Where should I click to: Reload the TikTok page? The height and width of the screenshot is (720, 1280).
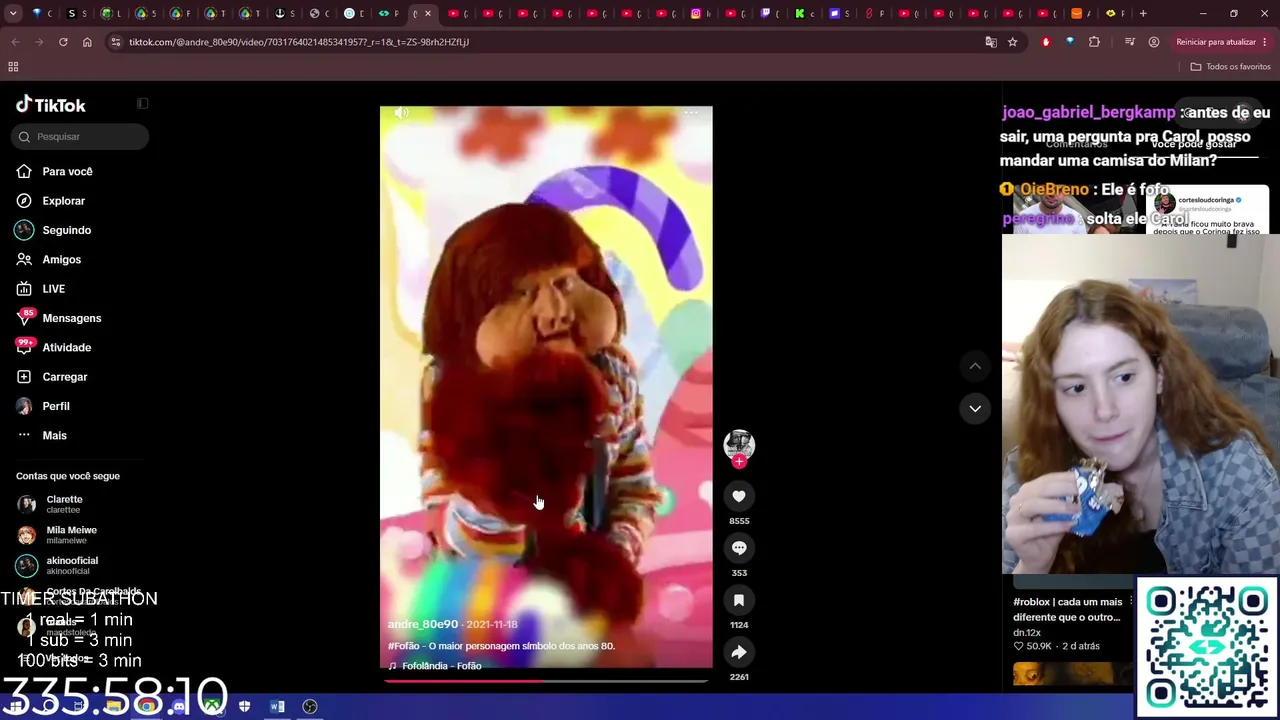click(x=63, y=42)
